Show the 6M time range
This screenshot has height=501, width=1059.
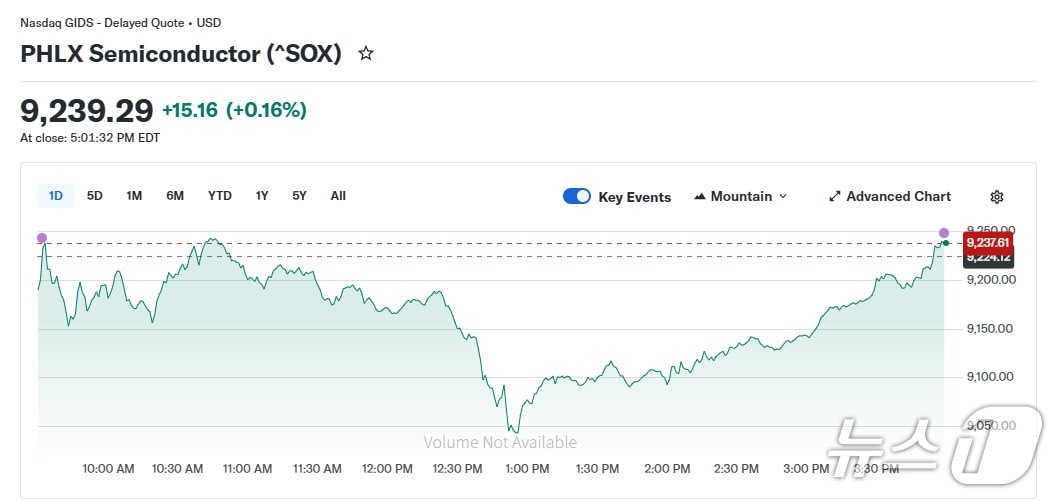[175, 196]
